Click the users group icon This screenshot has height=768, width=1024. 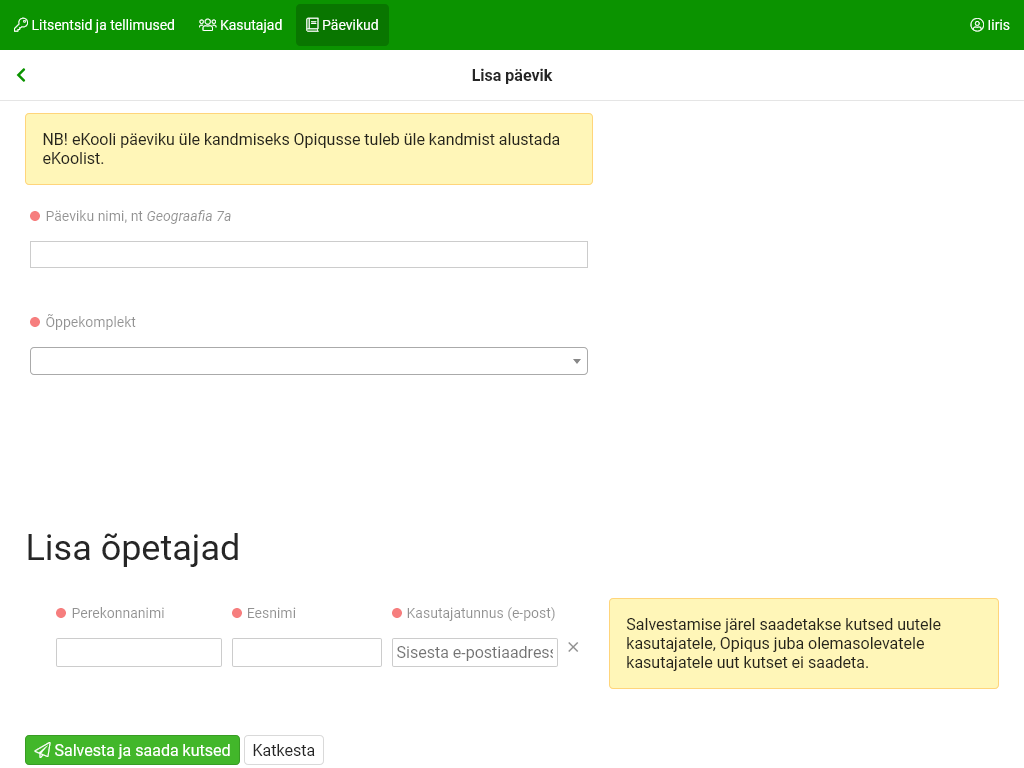tap(208, 25)
